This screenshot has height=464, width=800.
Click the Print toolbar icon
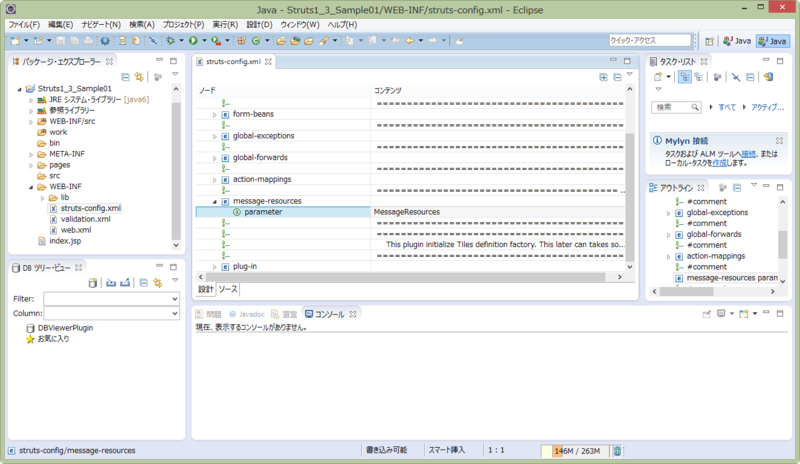pos(88,41)
